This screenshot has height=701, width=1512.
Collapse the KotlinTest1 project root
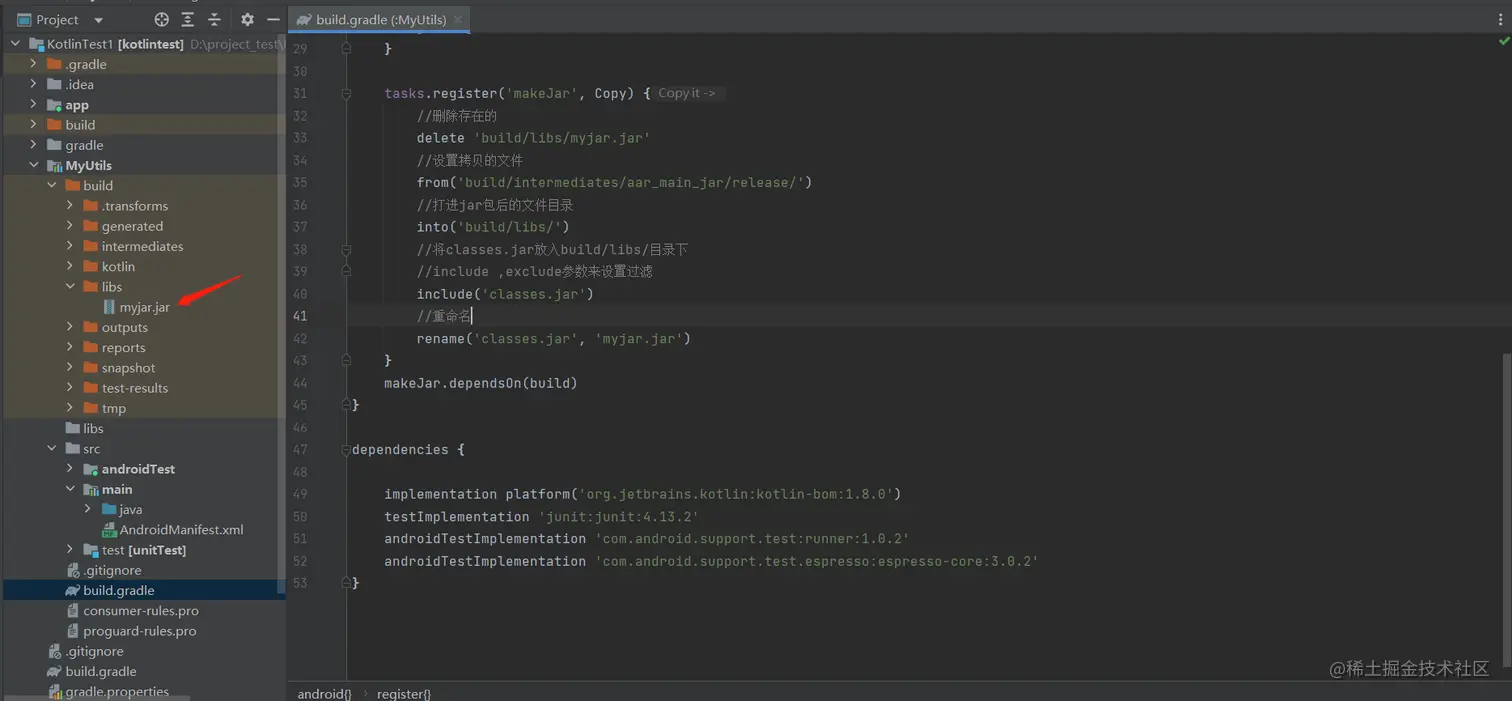point(15,44)
